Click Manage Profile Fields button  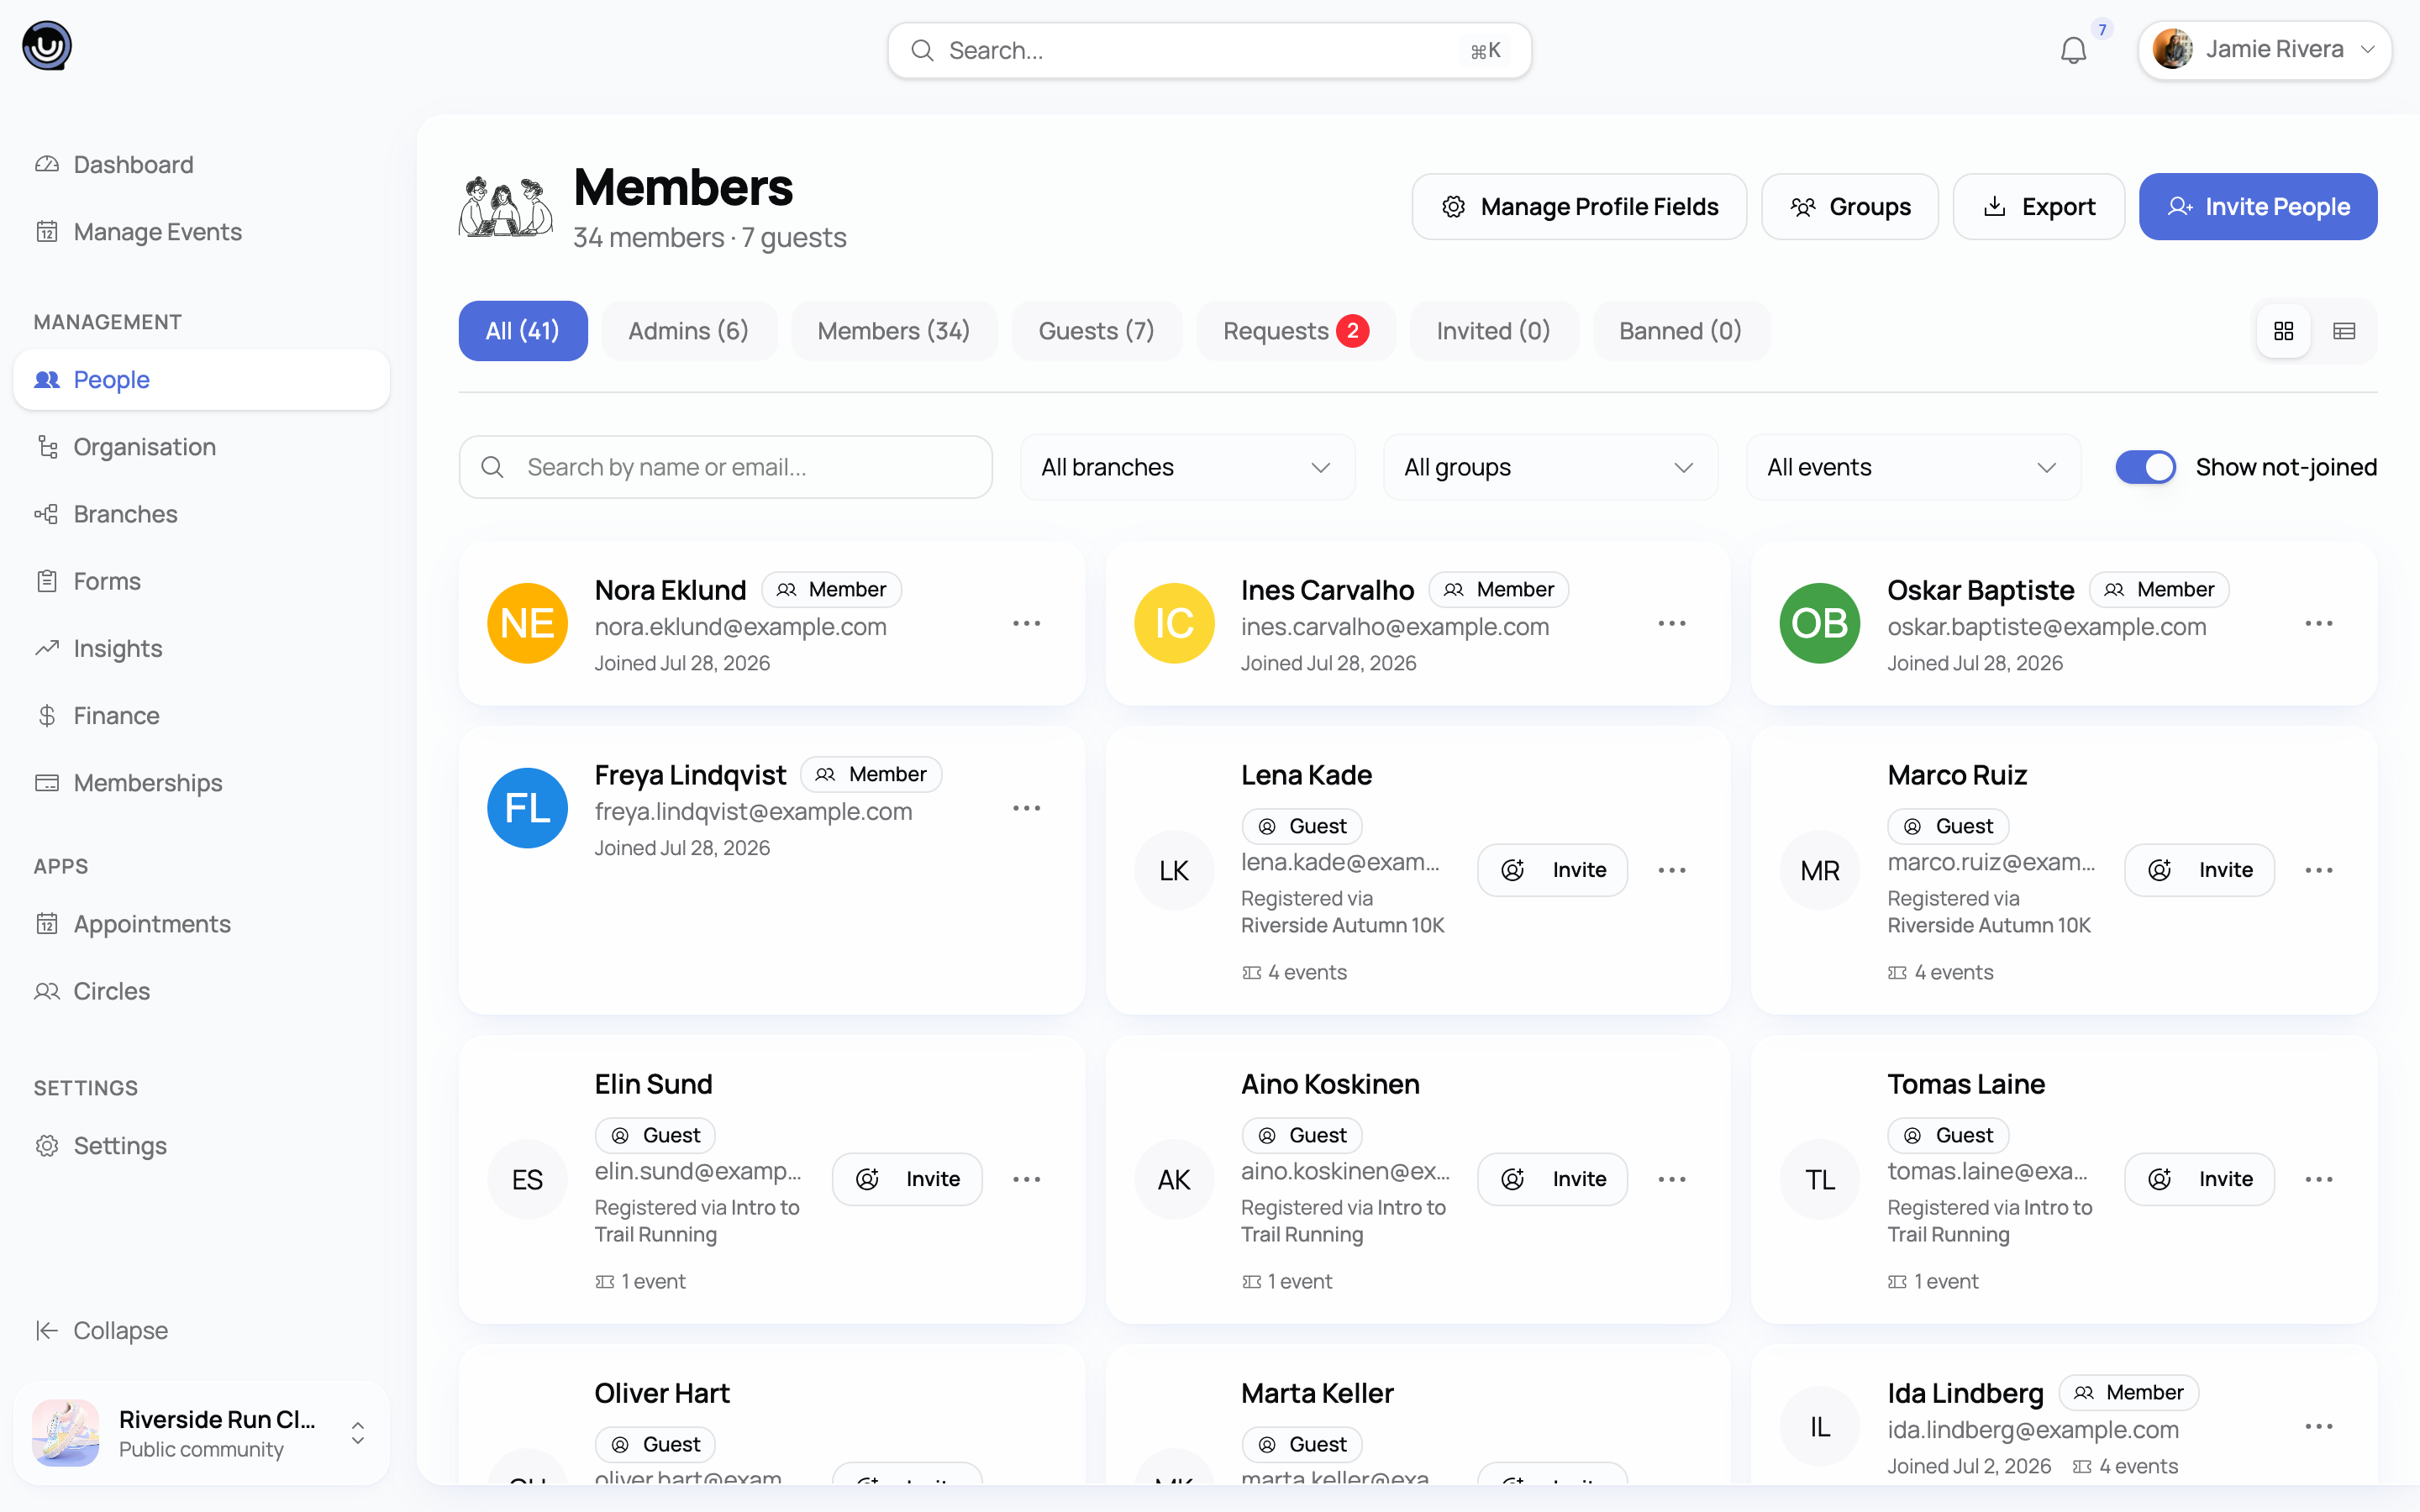pos(1579,207)
